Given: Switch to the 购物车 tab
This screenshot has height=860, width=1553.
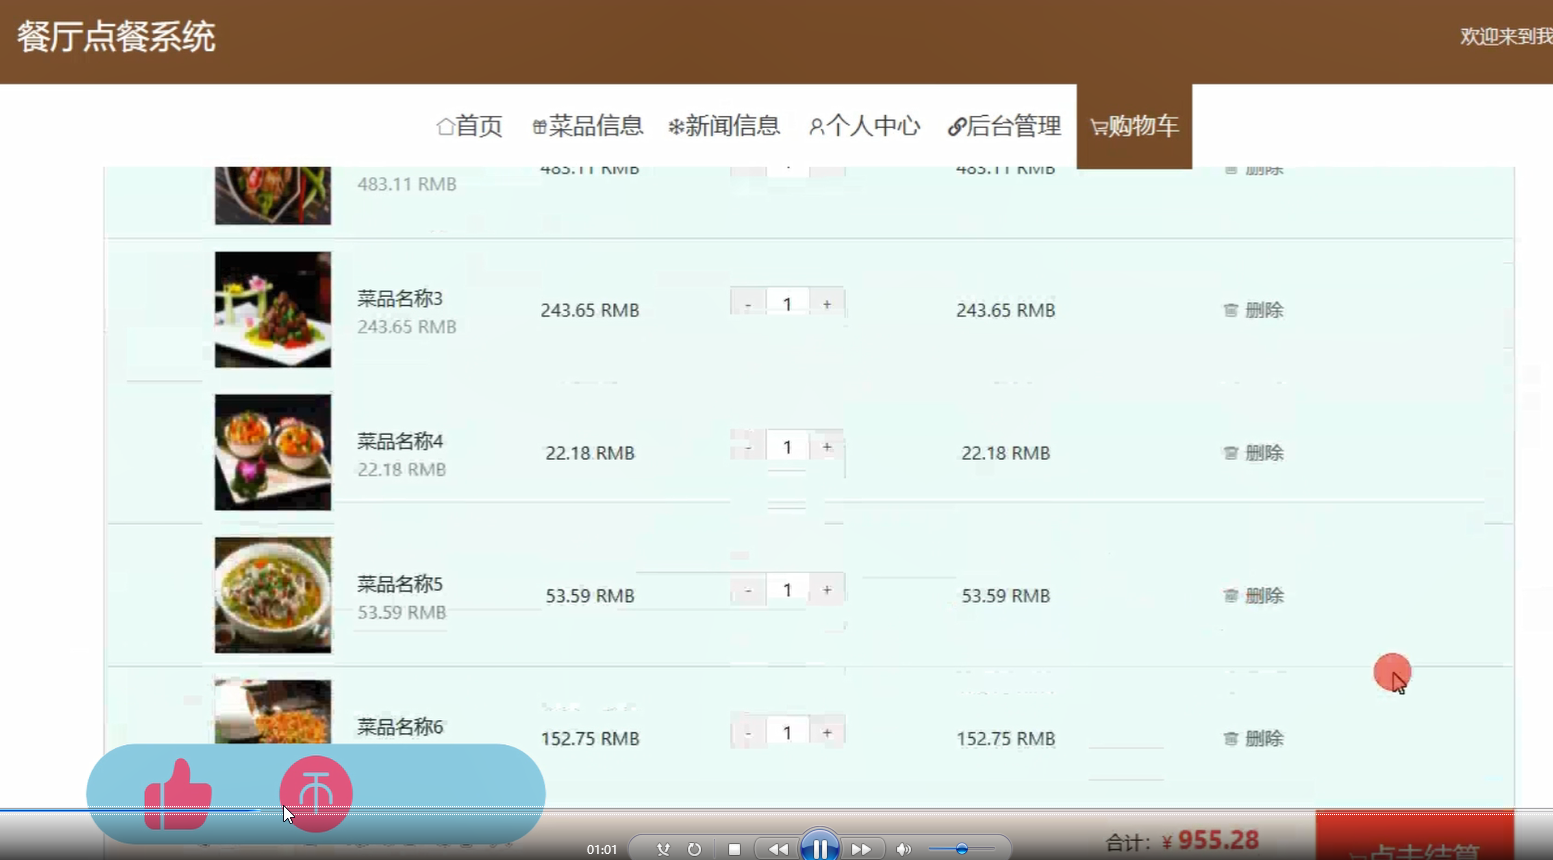Looking at the screenshot, I should (1134, 126).
